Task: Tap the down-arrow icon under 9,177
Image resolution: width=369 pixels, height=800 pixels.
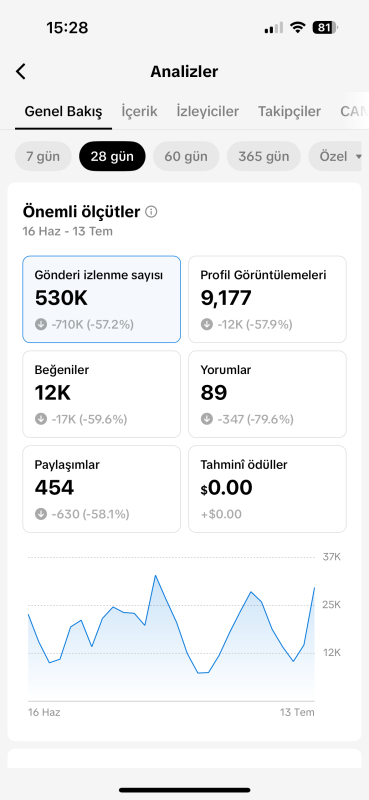Action: point(207,324)
